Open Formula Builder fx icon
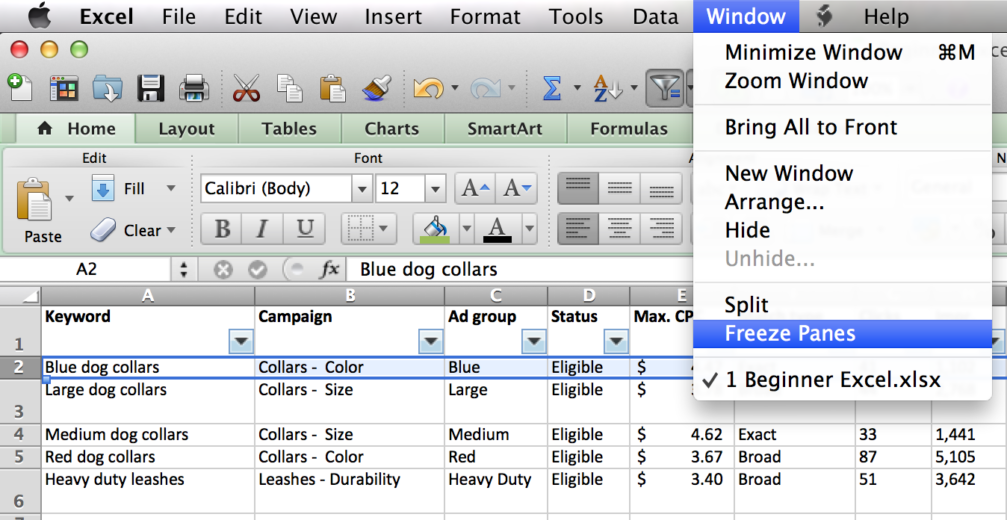Image resolution: width=1007 pixels, height=520 pixels. tap(329, 270)
